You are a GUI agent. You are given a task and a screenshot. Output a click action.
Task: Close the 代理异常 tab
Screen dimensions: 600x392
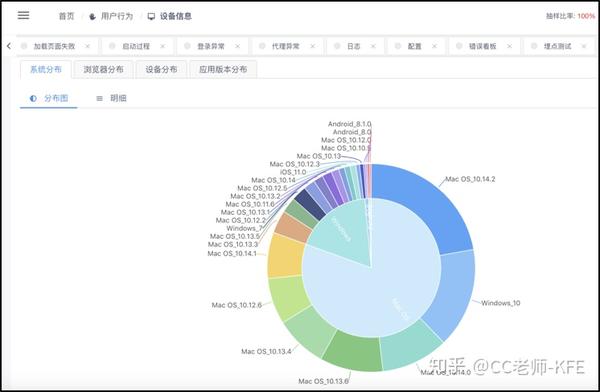(x=313, y=46)
